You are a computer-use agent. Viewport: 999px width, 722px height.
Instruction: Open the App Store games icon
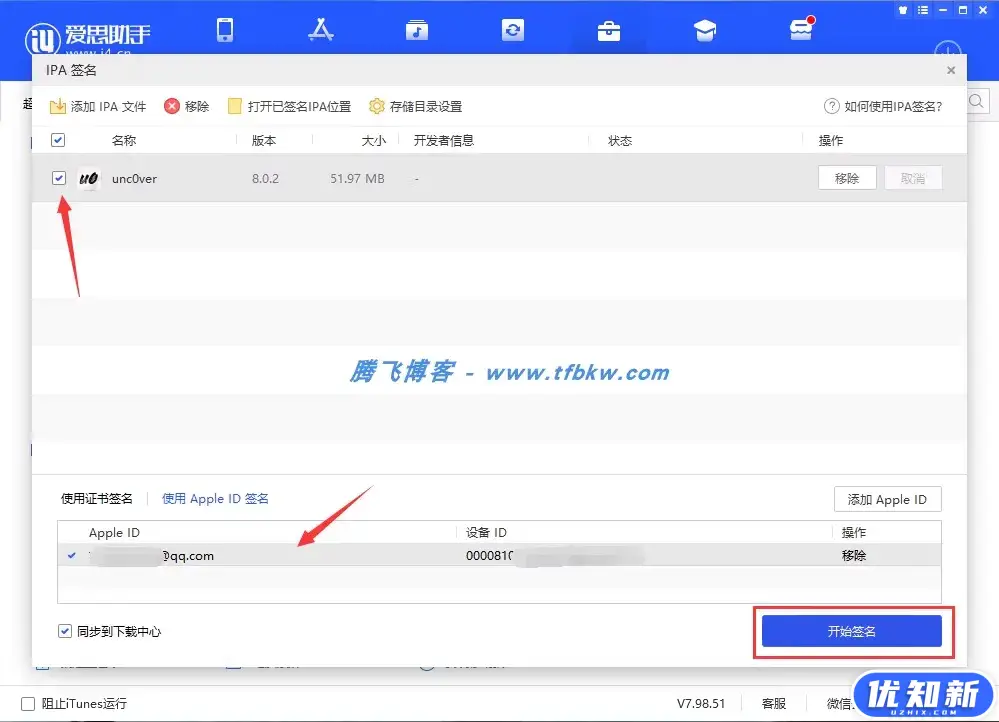[x=320, y=30]
